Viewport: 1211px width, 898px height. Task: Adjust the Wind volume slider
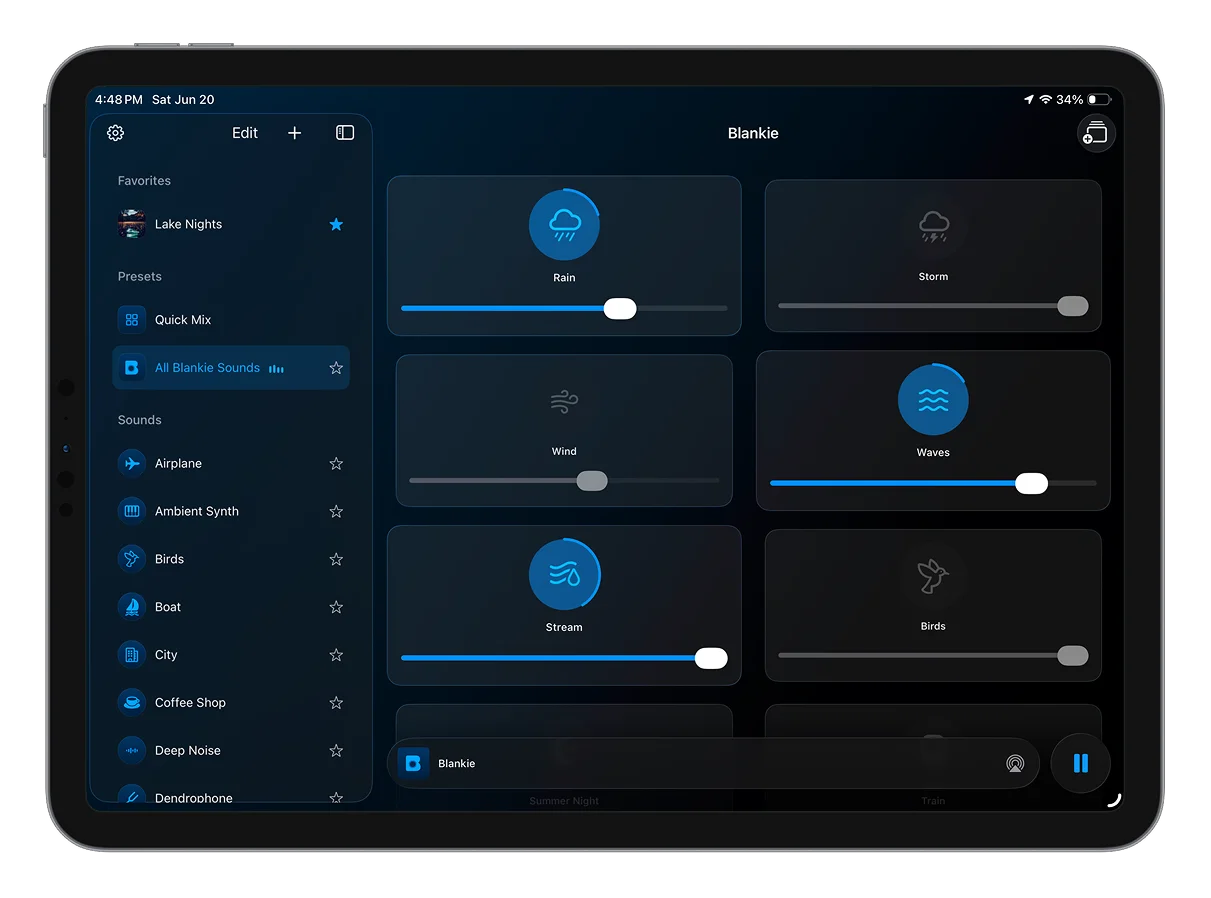point(564,481)
